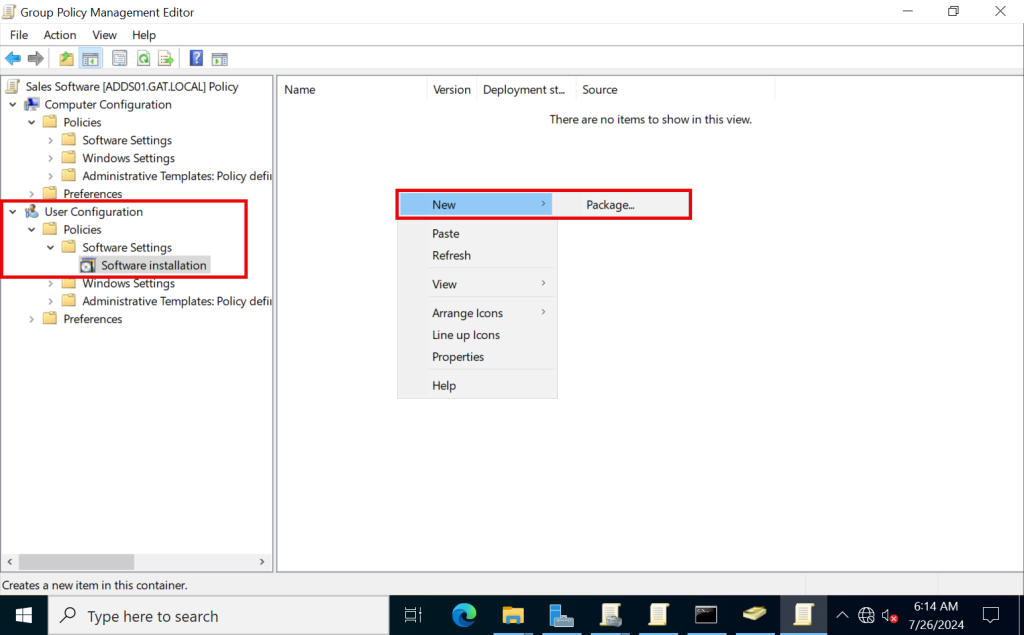This screenshot has width=1024, height=635.
Task: Expand Administrative Templates under Computer Configuration
Action: point(50,175)
